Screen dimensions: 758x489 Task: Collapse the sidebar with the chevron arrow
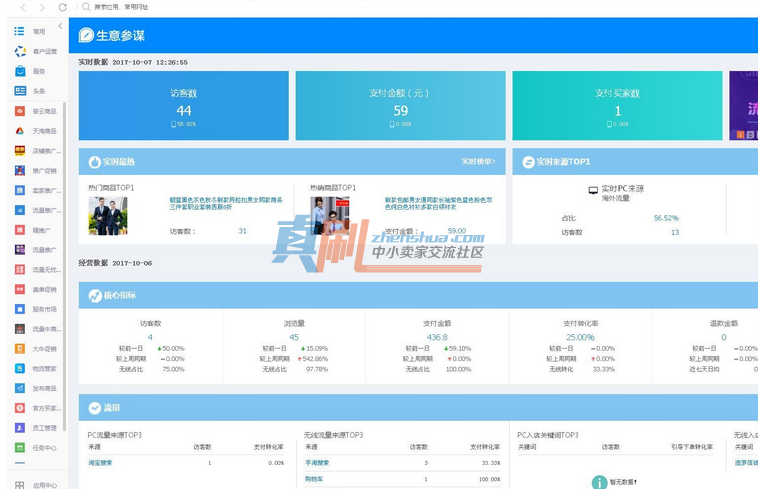coord(60,26)
